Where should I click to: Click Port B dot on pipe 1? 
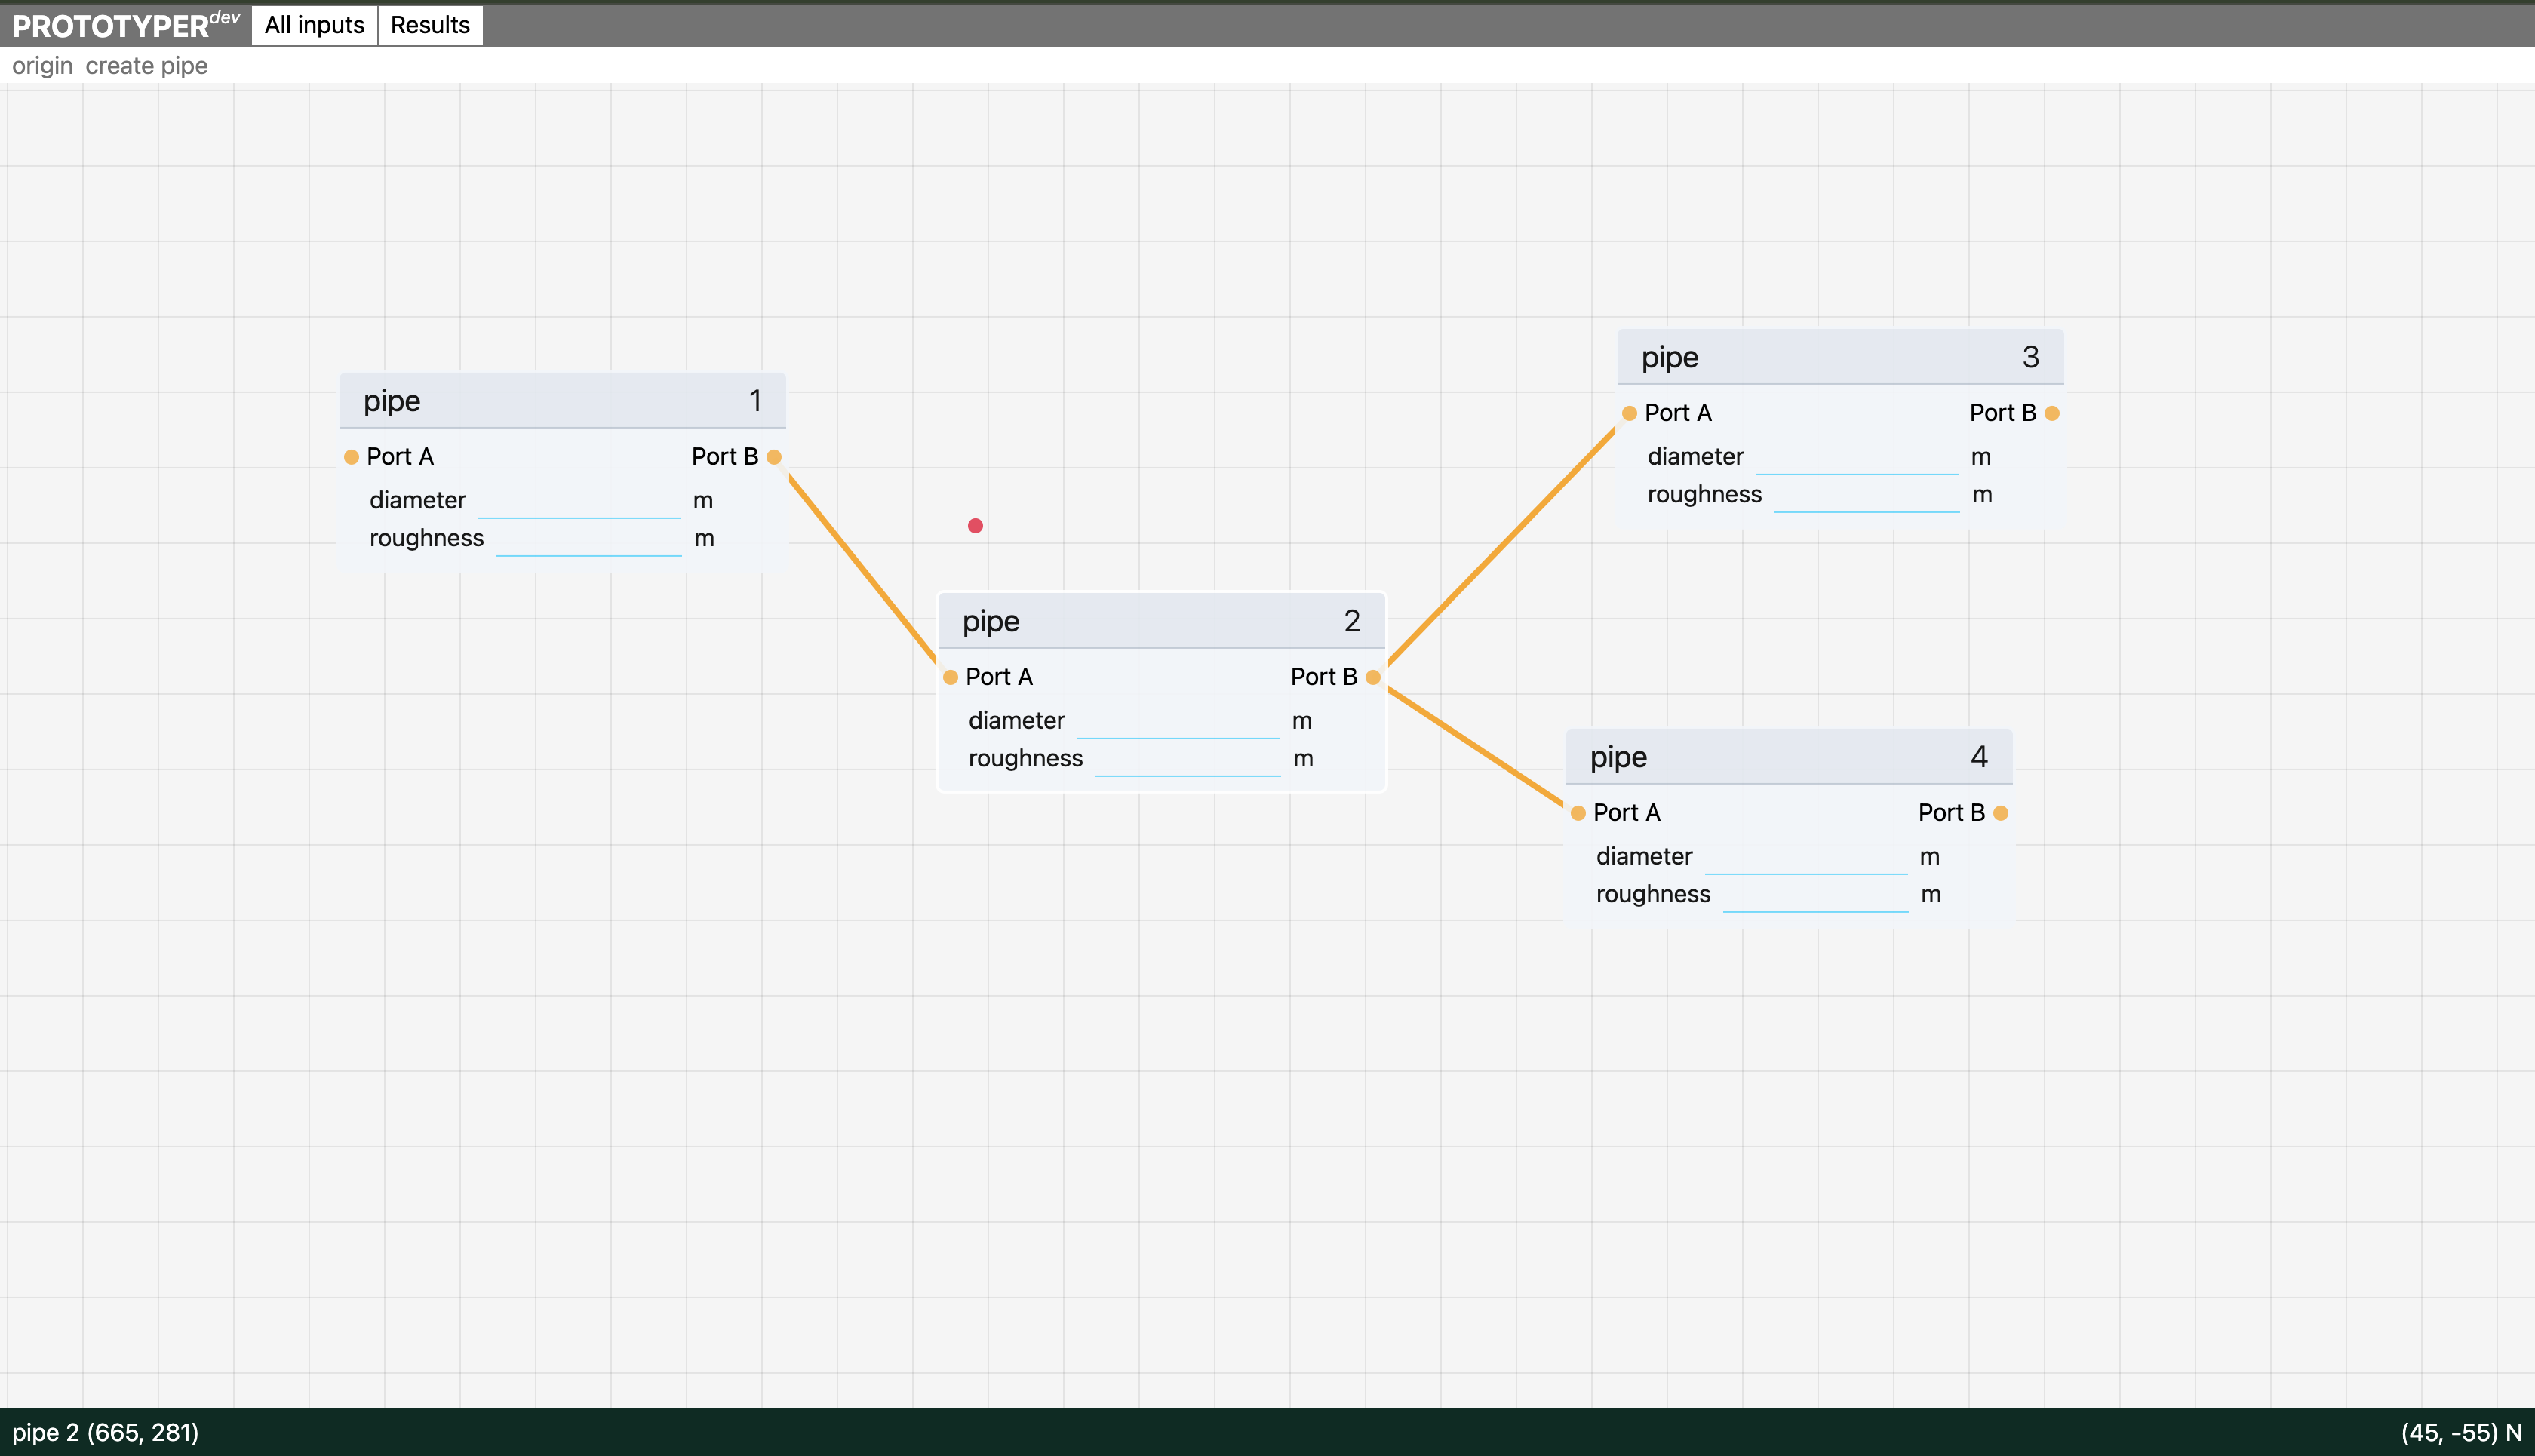774,457
